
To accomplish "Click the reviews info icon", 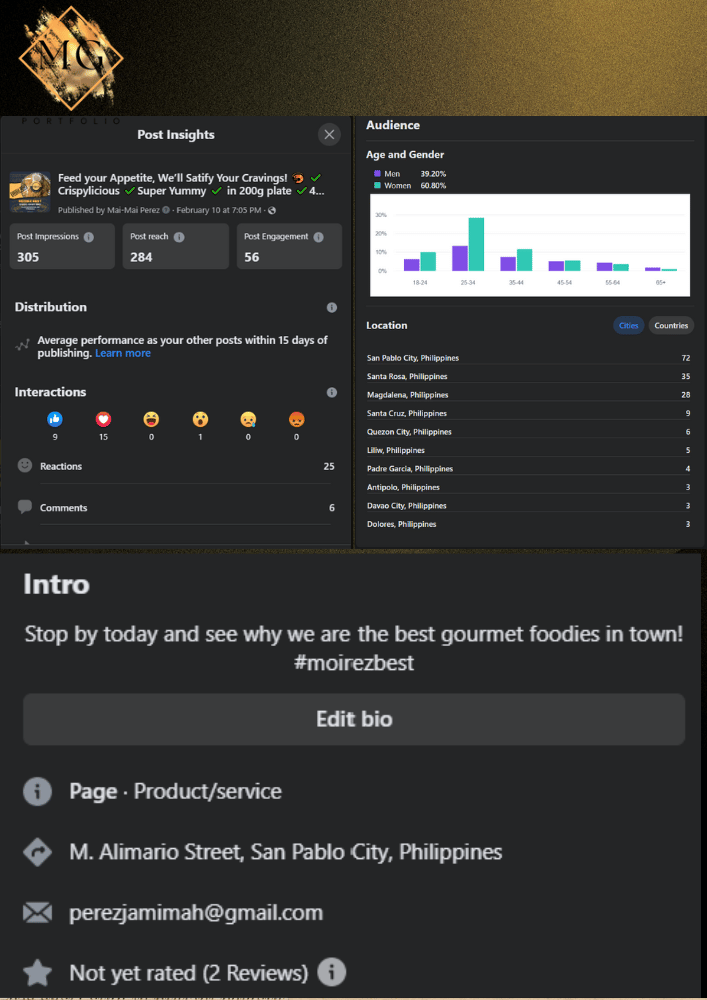I will (331, 972).
